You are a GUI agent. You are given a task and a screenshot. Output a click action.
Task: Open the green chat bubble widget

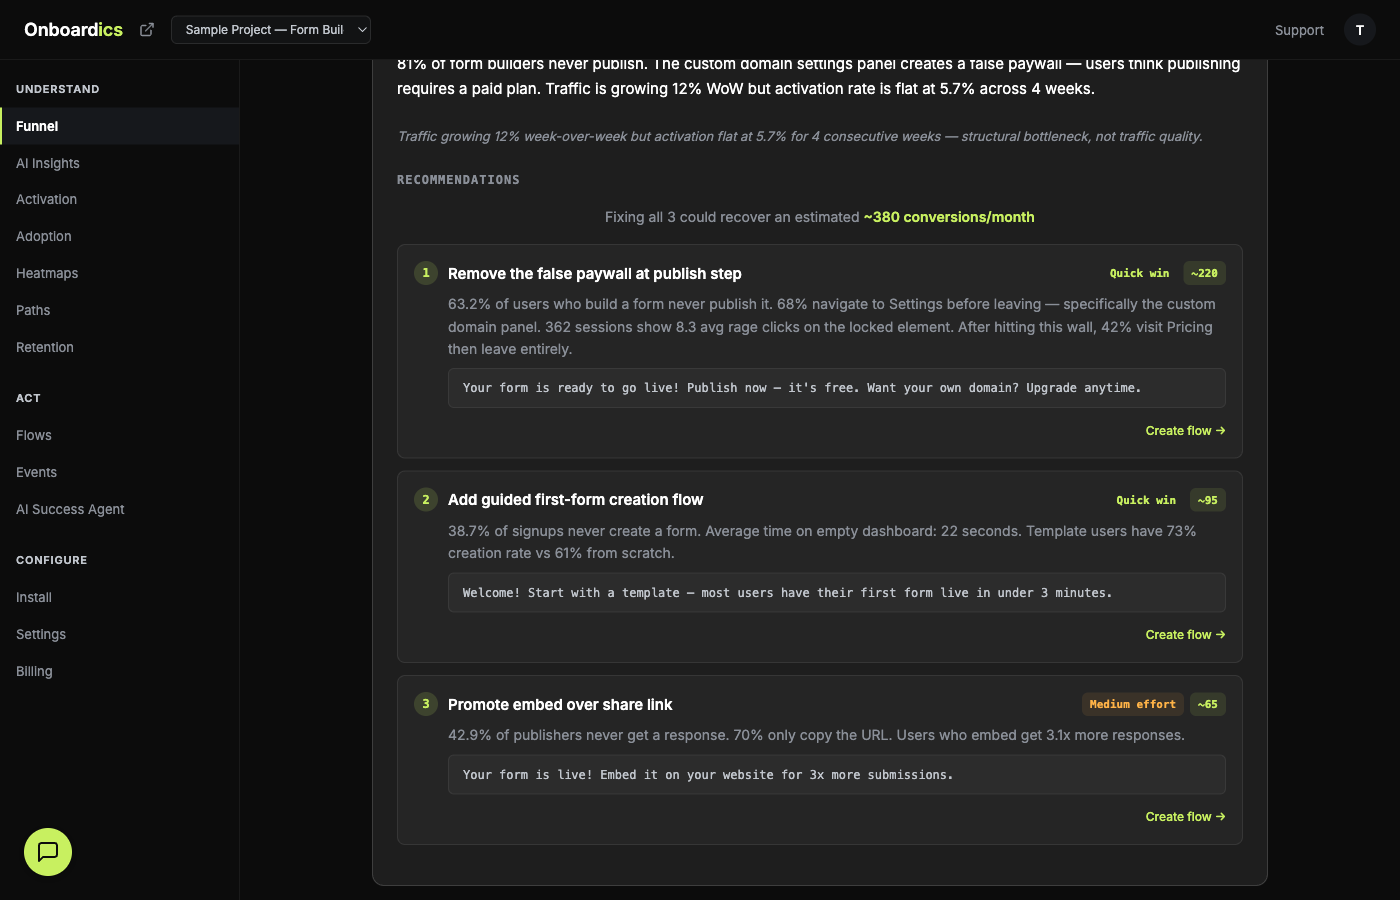click(x=47, y=852)
